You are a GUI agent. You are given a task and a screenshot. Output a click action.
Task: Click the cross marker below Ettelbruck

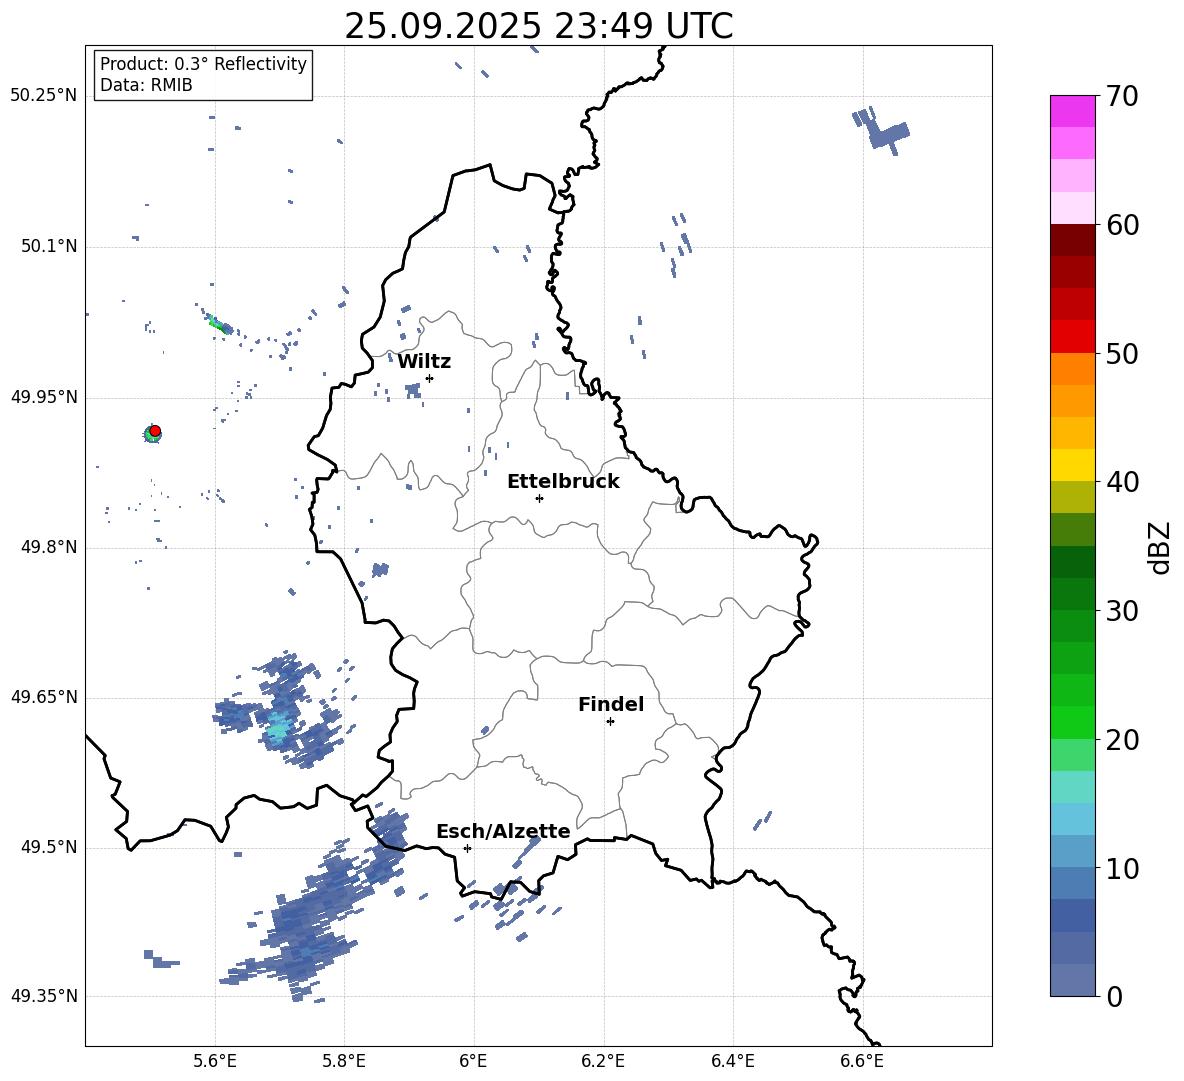click(539, 498)
